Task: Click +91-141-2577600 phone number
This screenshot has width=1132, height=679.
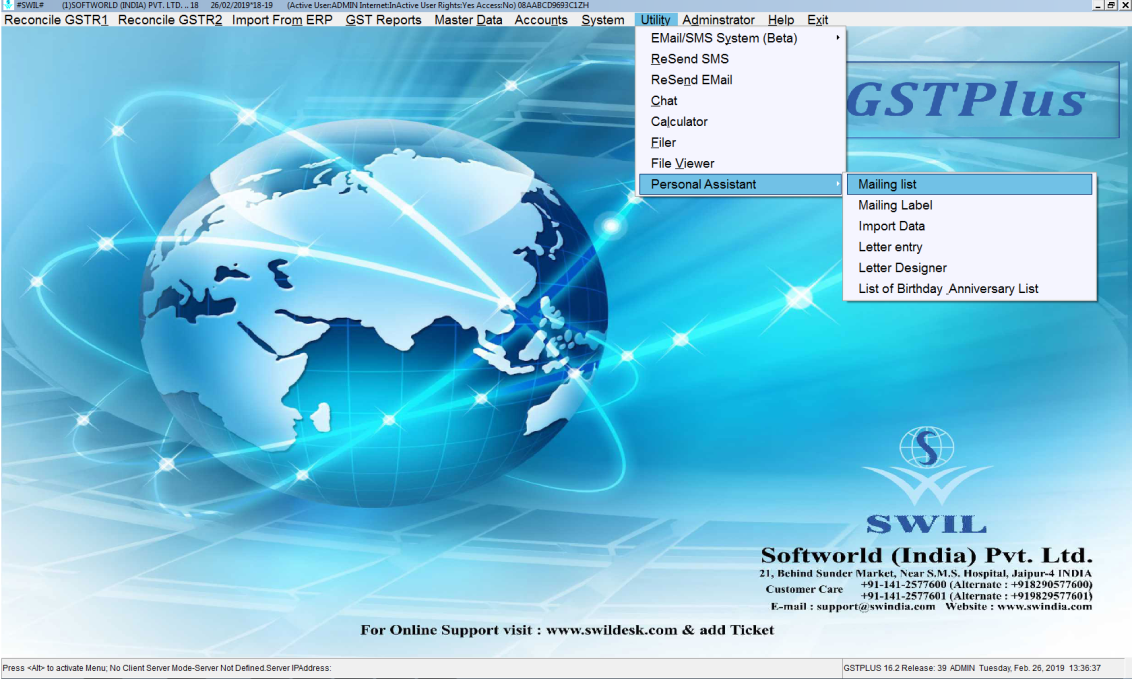Action: [x=903, y=584]
